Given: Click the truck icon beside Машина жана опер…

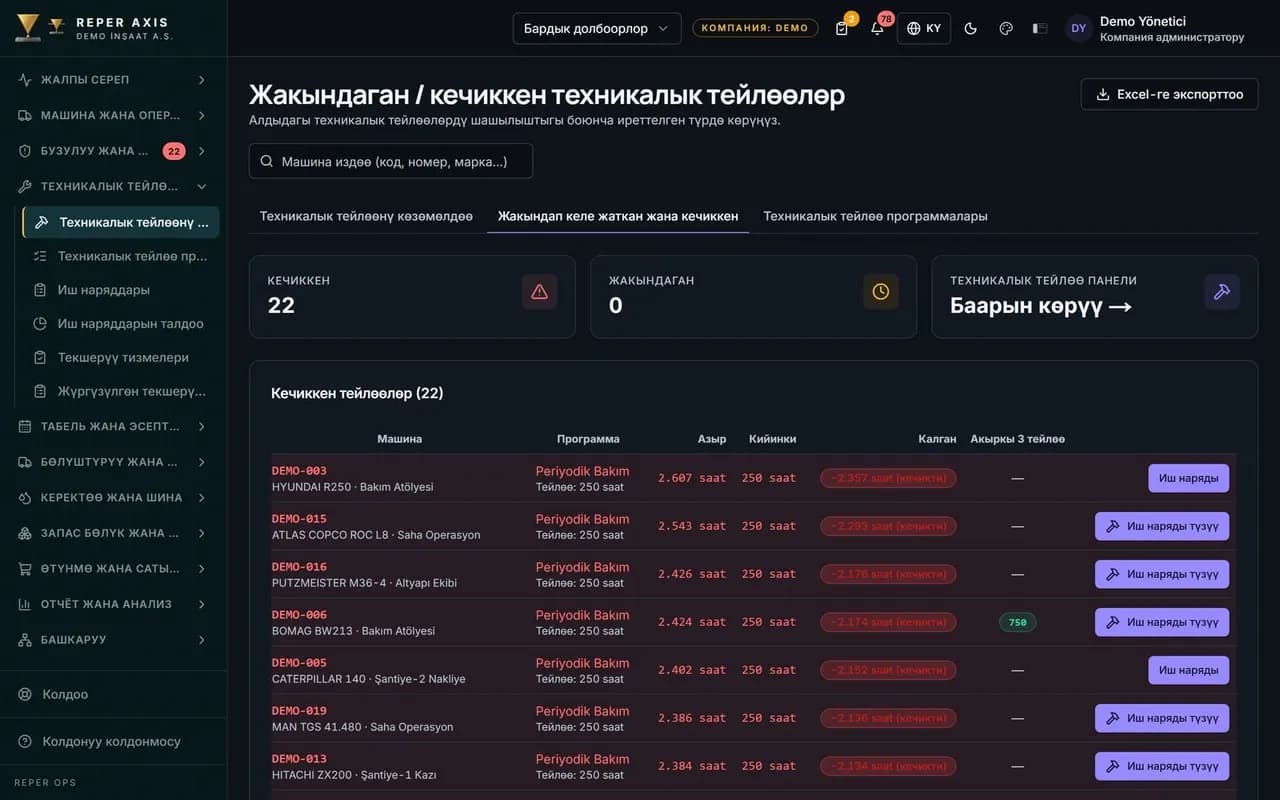Looking at the screenshot, I should click(x=25, y=115).
